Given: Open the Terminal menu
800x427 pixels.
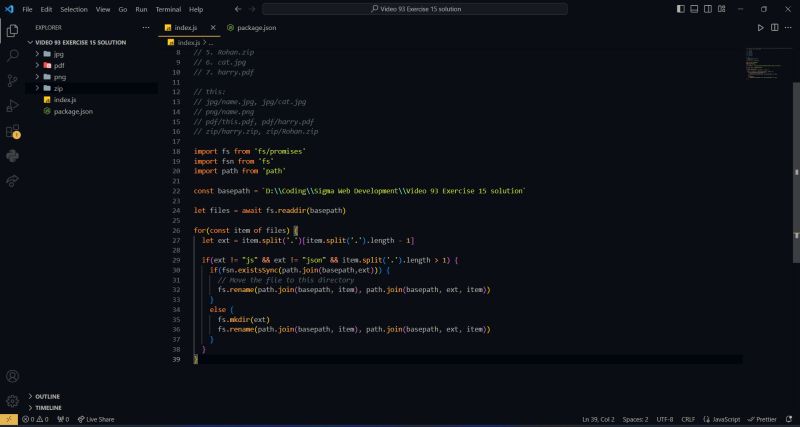Looking at the screenshot, I should pyautogui.click(x=168, y=9).
